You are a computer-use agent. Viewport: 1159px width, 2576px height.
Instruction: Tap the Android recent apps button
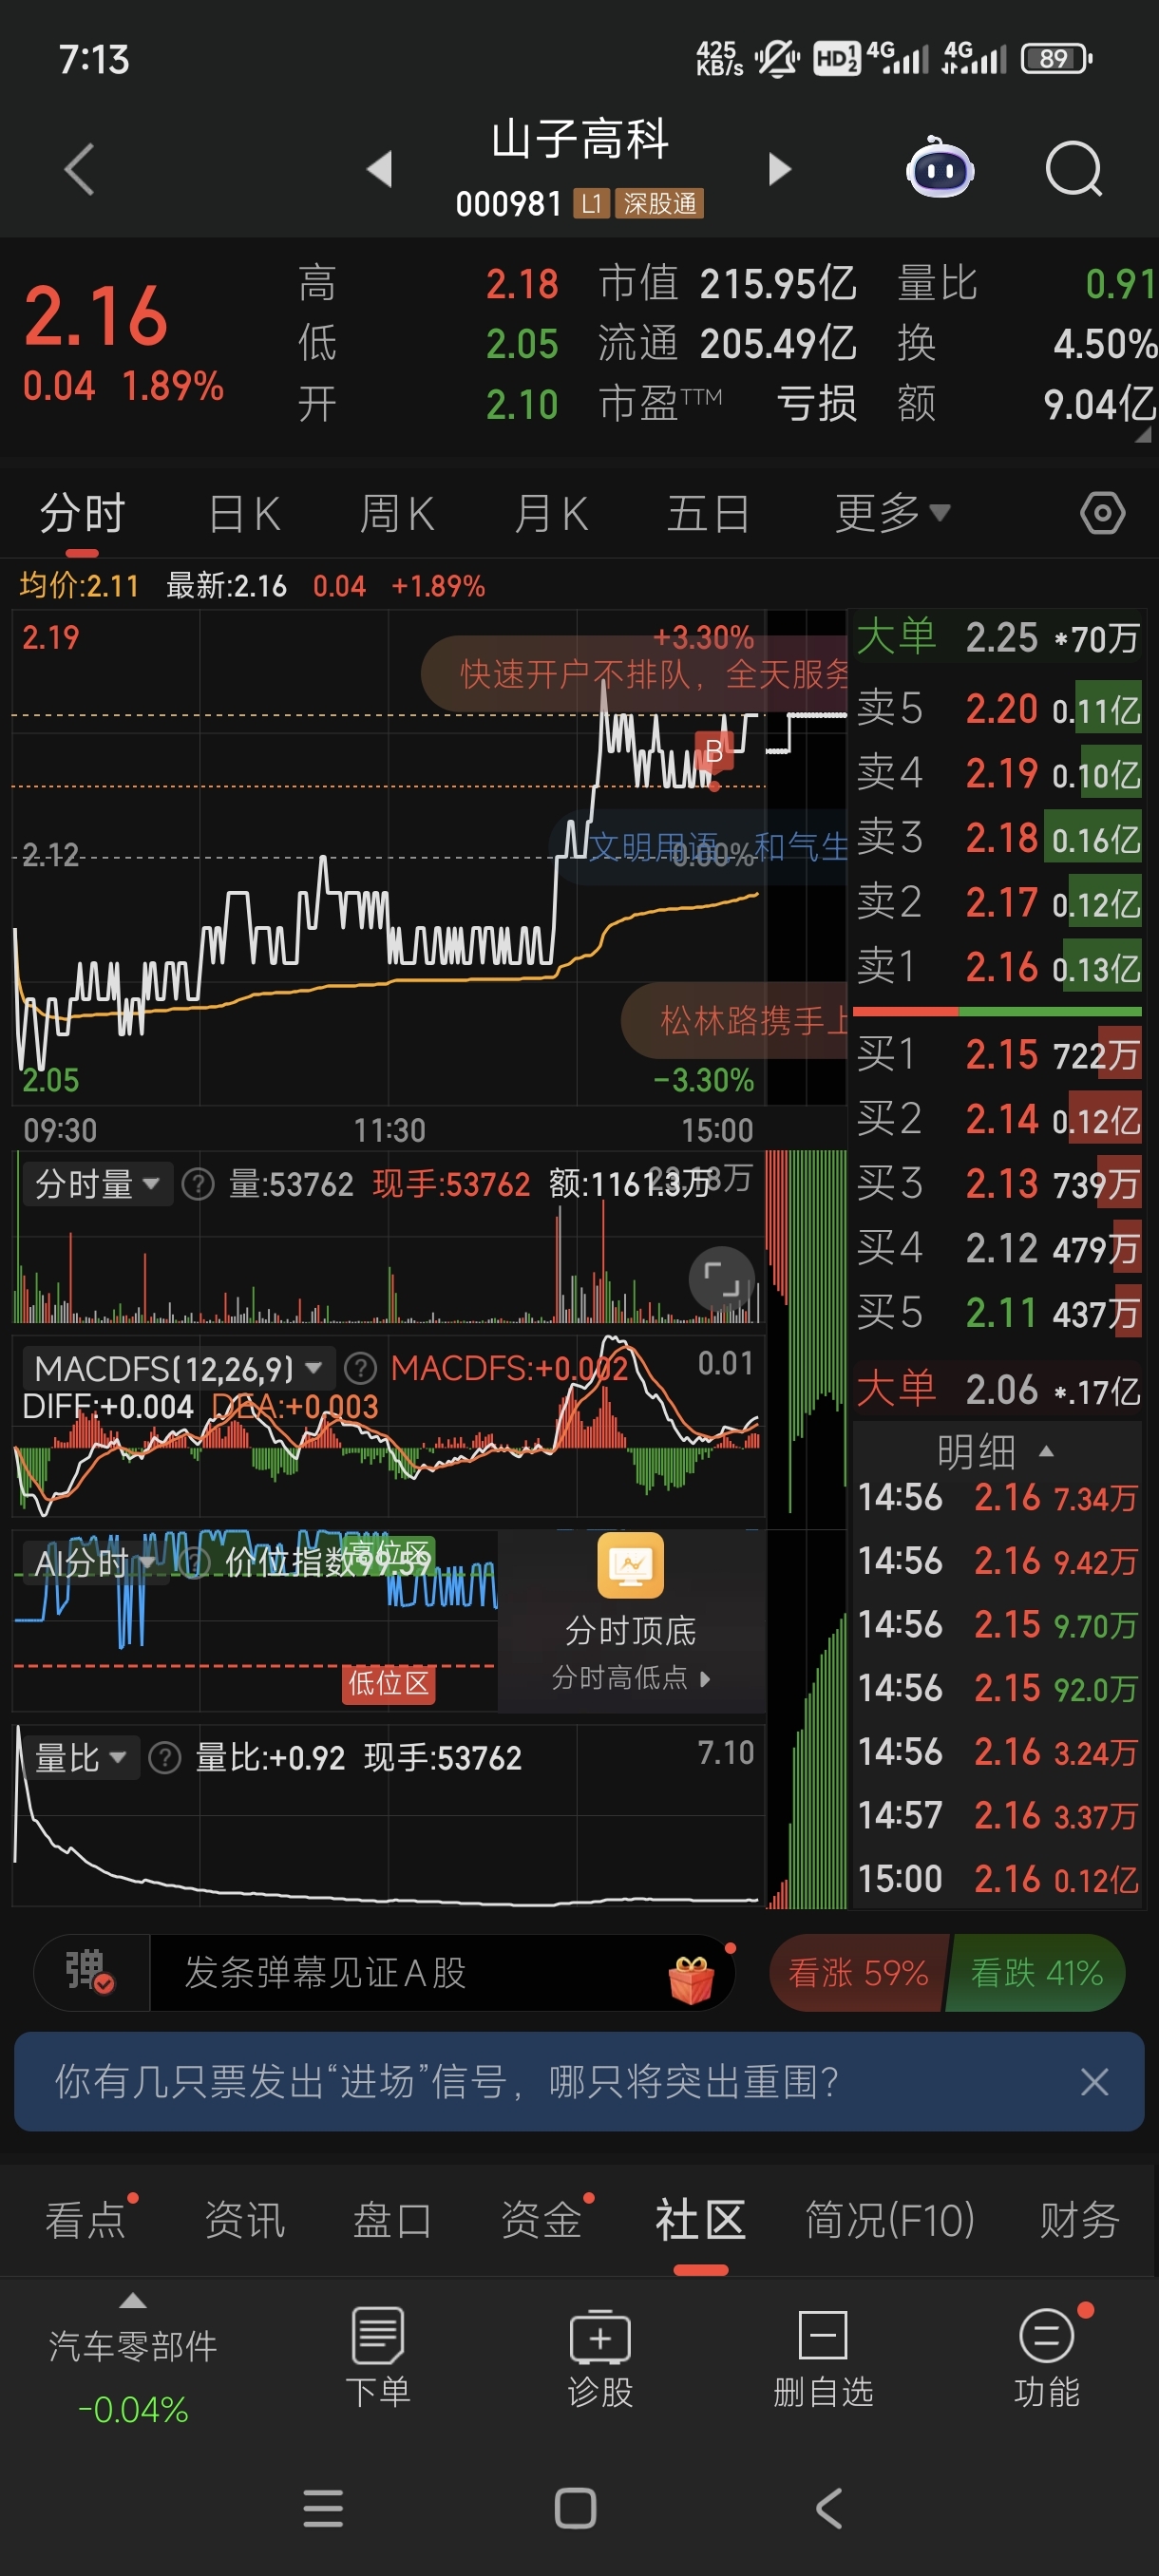point(323,2508)
